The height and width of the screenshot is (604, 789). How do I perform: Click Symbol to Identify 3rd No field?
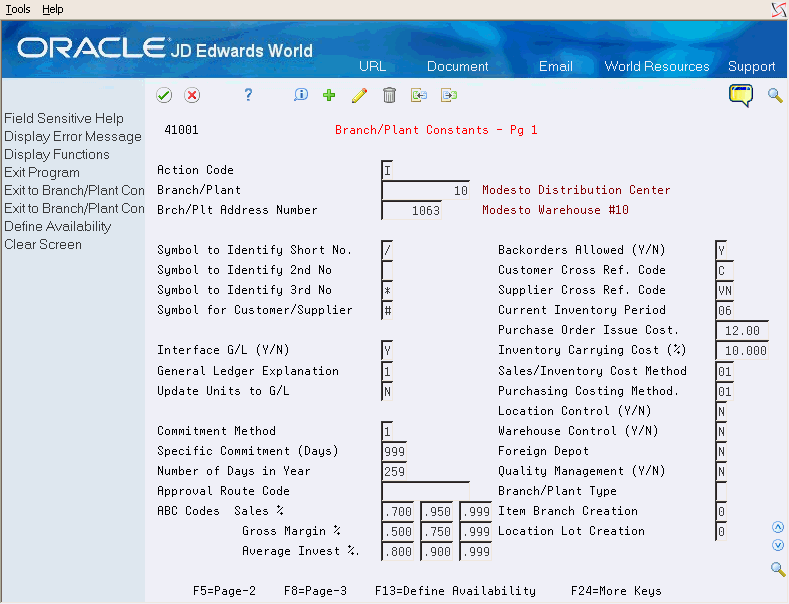coord(387,290)
